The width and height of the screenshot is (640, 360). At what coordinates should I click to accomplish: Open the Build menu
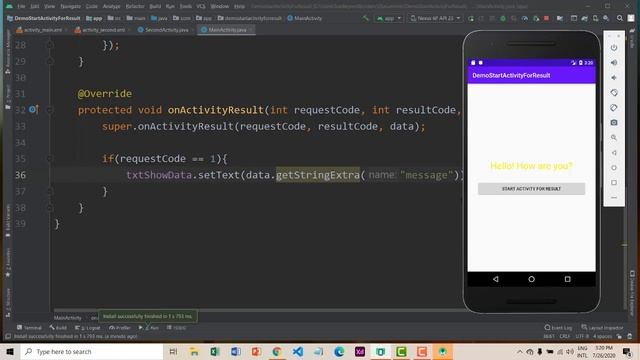coord(155,6)
